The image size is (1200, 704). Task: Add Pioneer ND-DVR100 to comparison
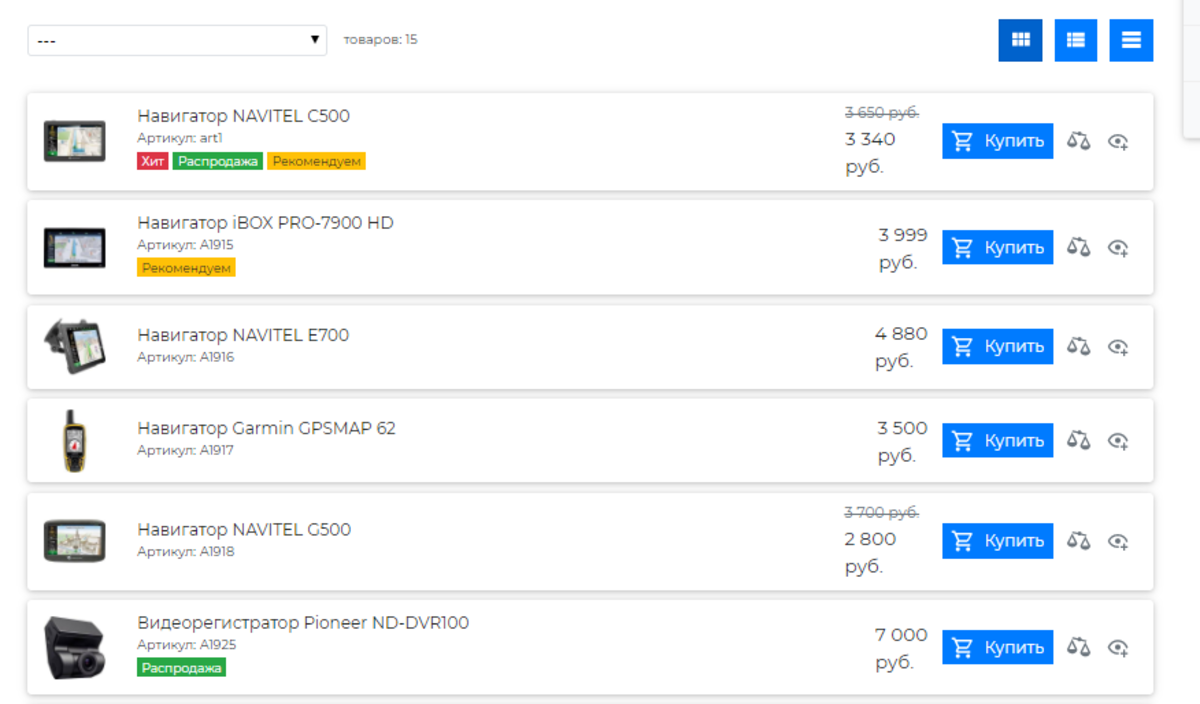pos(1078,647)
